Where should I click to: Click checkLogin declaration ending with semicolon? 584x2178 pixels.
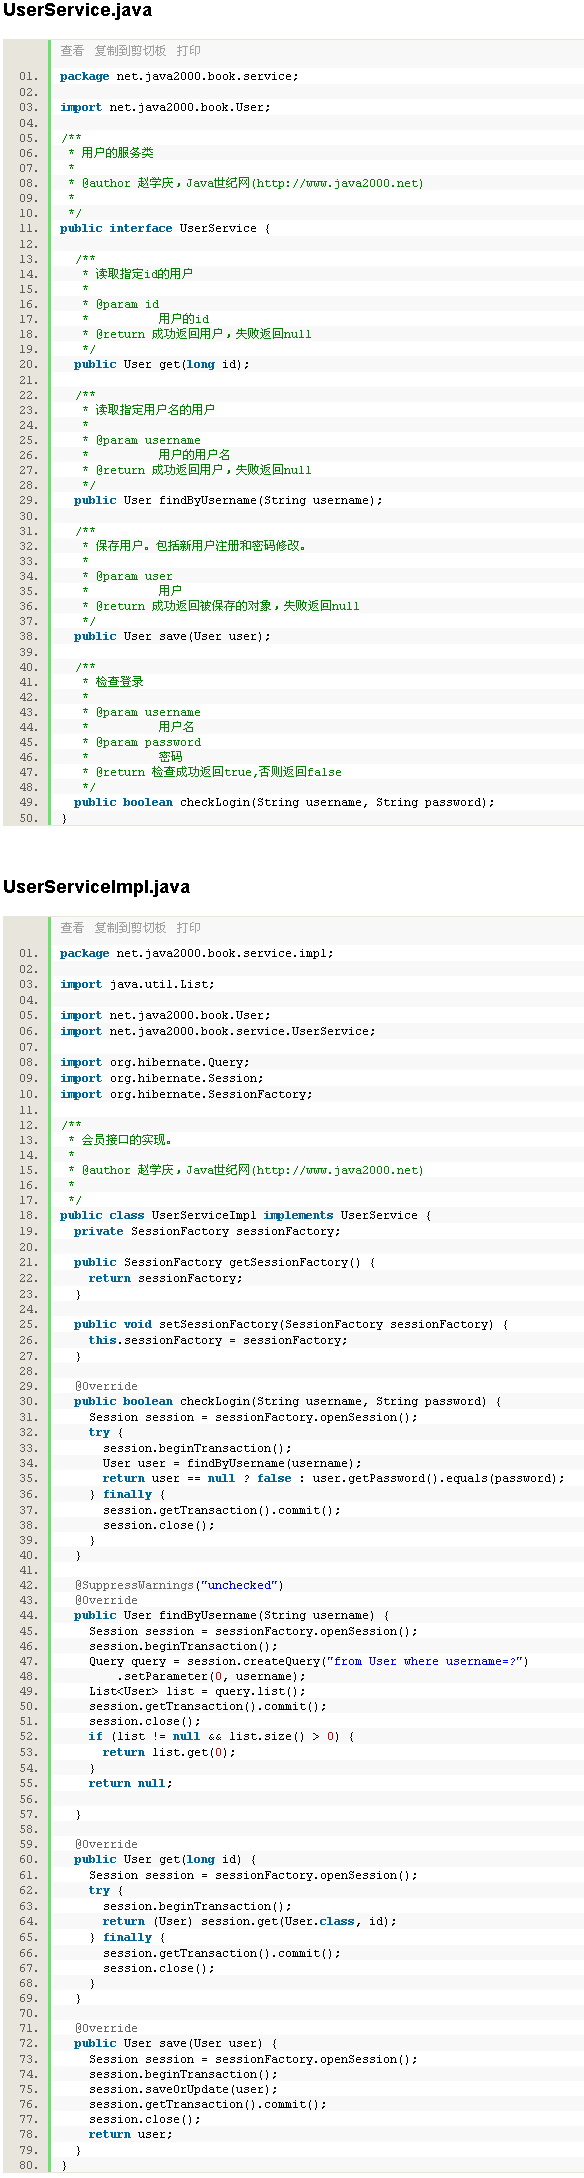click(284, 802)
